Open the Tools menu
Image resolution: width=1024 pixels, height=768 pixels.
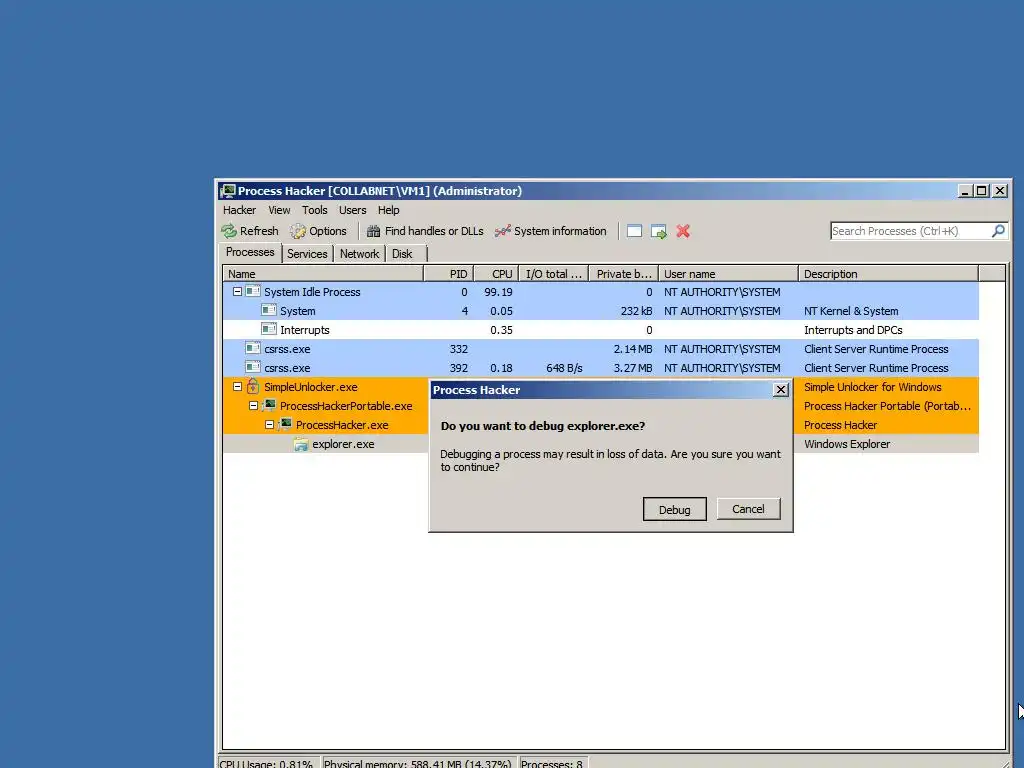click(x=314, y=210)
